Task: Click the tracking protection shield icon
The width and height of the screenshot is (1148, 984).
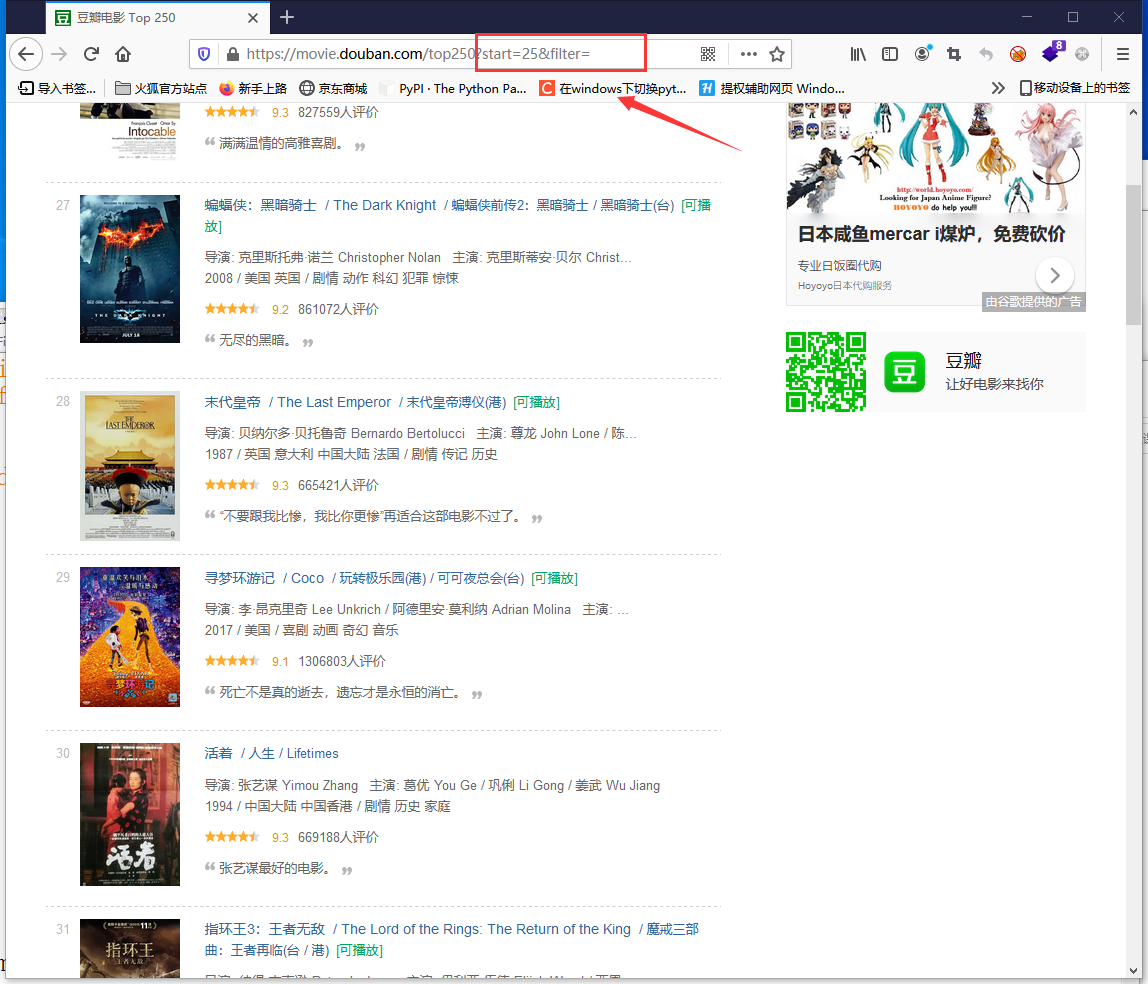Action: (x=204, y=54)
